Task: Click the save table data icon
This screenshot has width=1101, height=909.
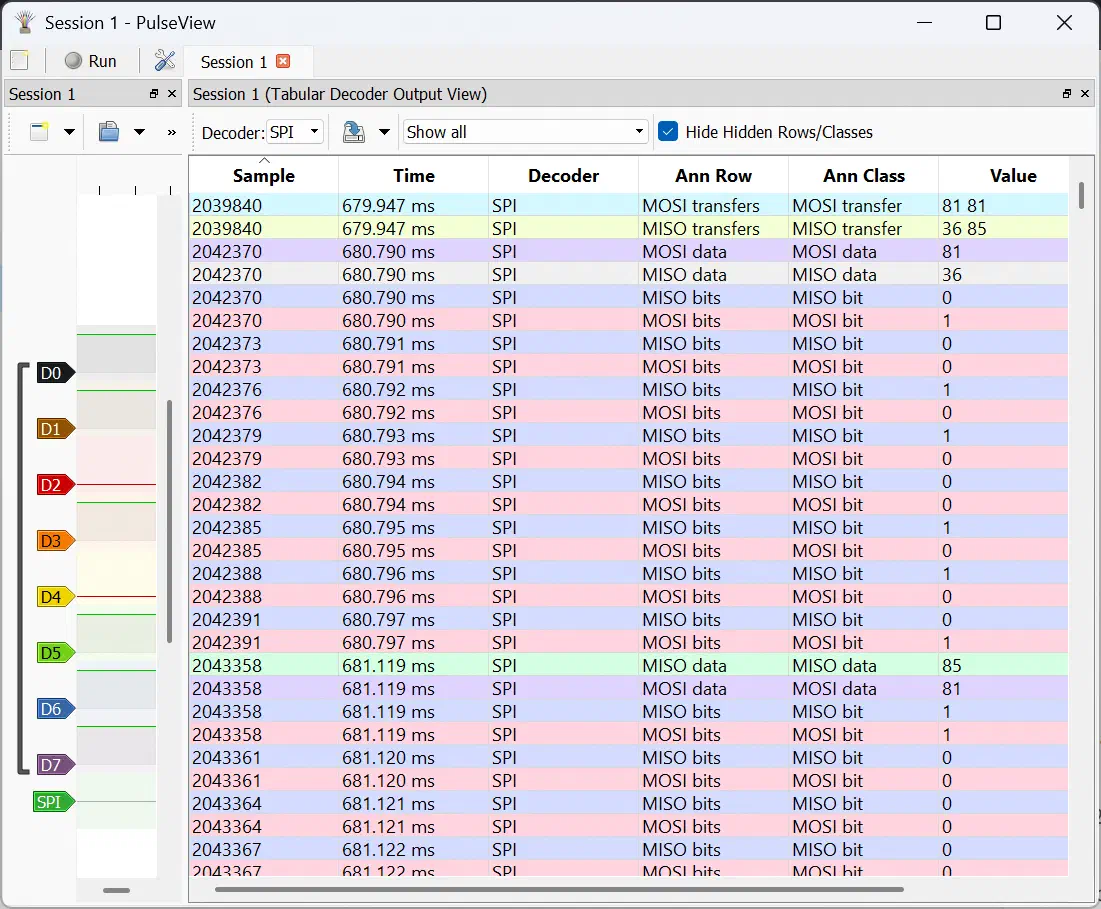Action: (x=353, y=131)
